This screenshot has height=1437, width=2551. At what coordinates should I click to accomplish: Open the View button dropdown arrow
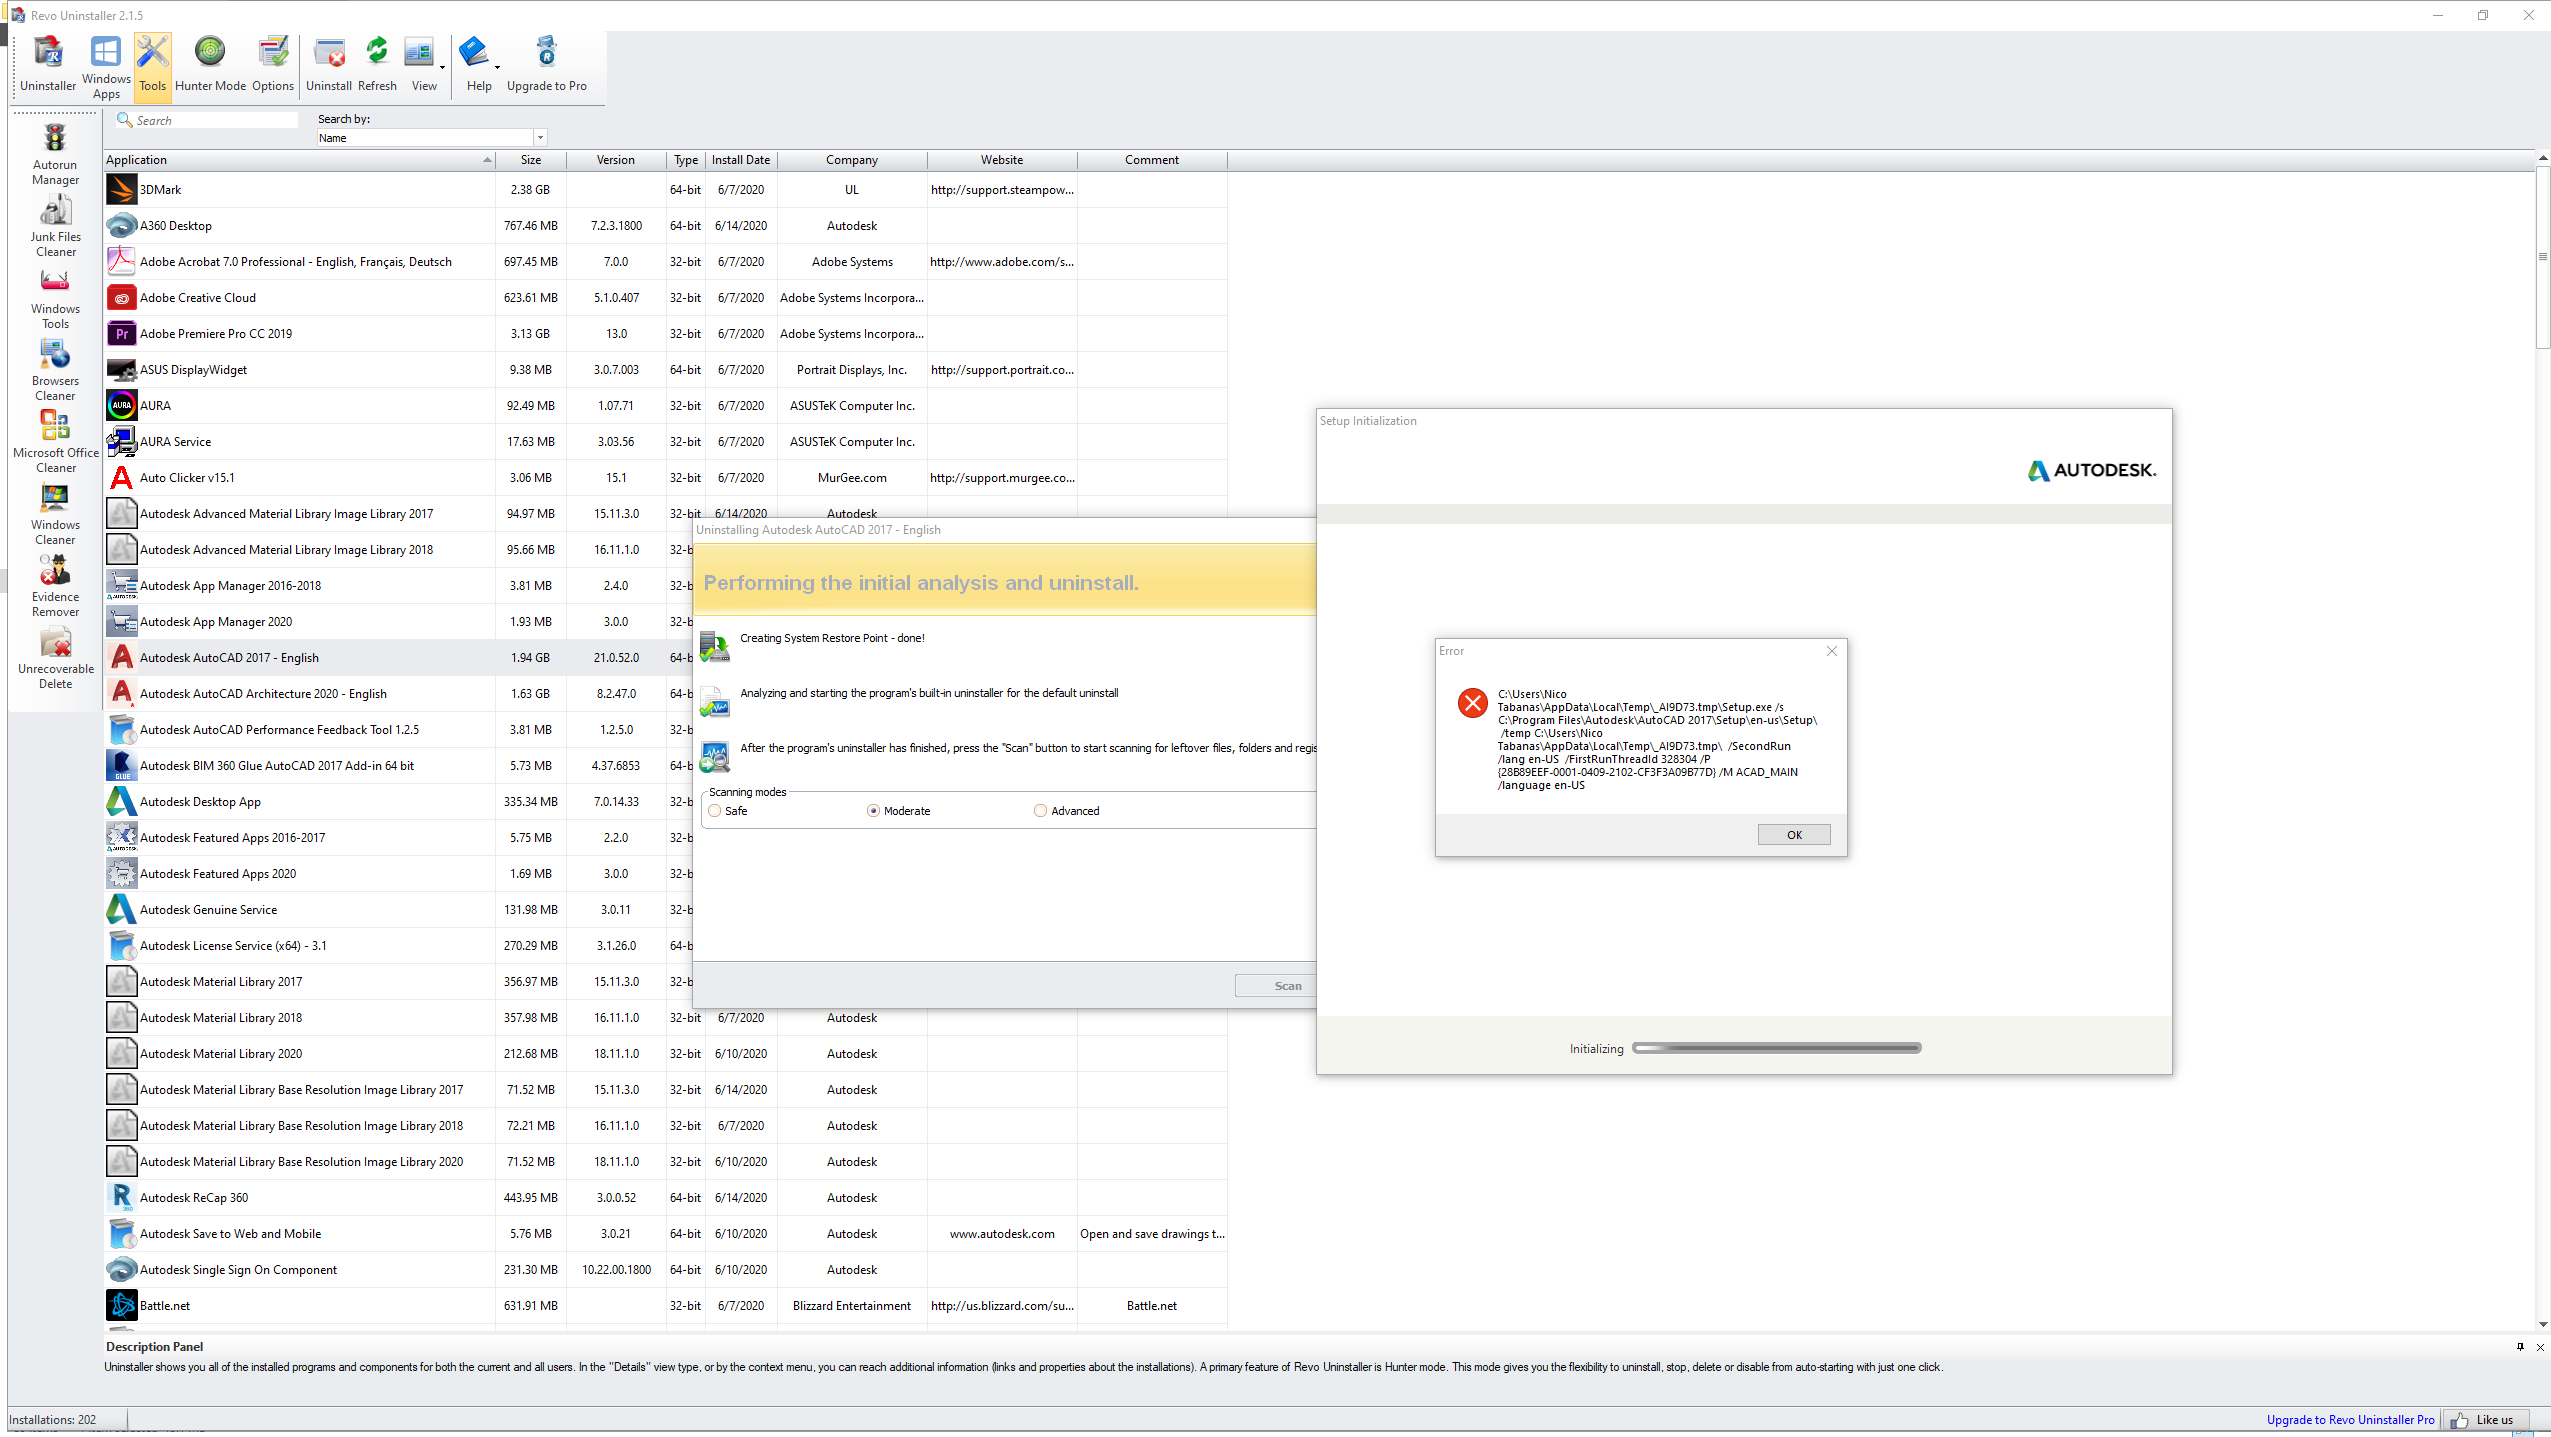coord(442,68)
